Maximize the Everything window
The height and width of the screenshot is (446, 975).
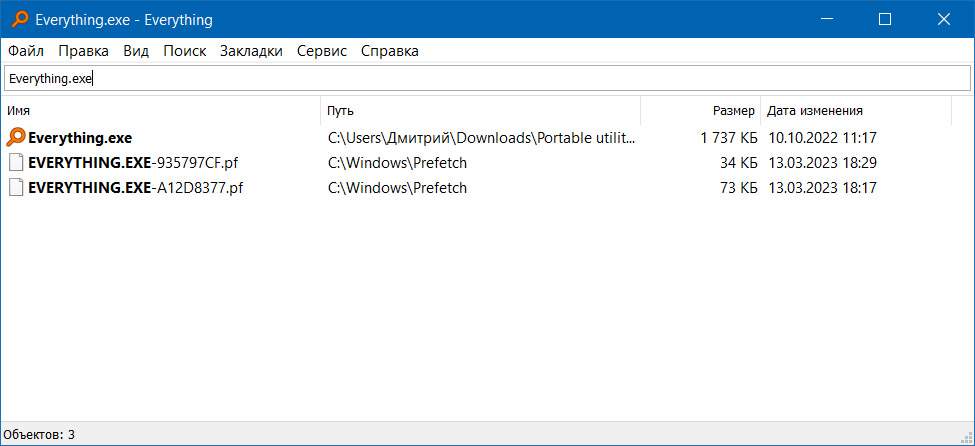point(884,20)
